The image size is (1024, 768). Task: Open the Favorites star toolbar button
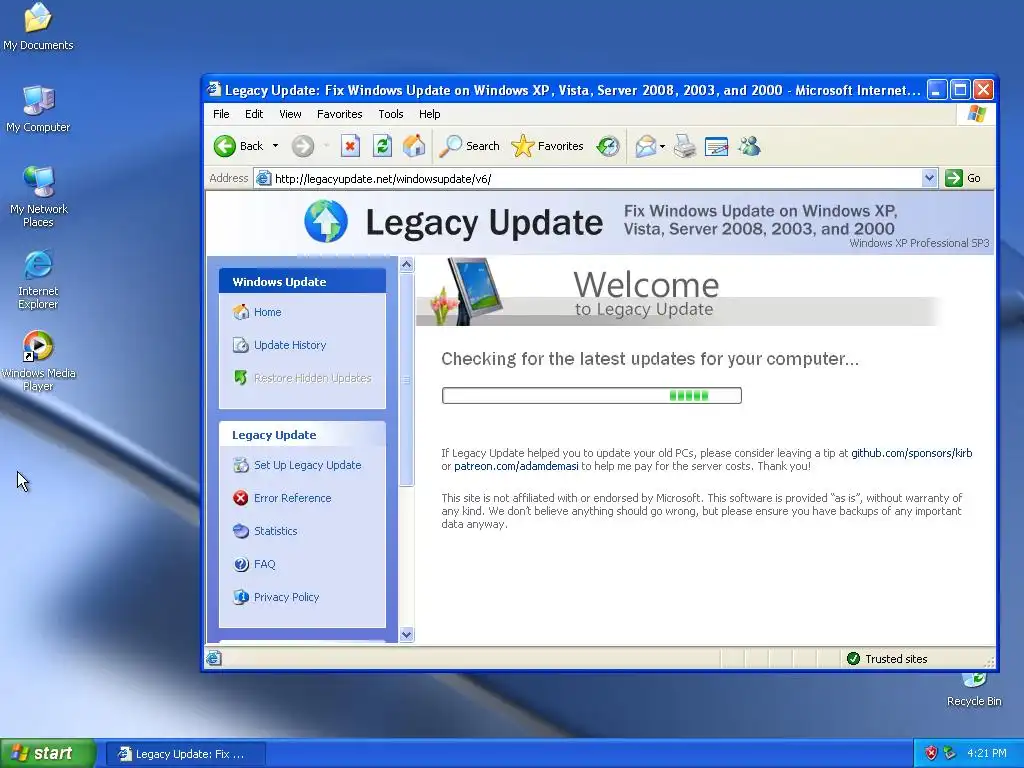point(547,146)
